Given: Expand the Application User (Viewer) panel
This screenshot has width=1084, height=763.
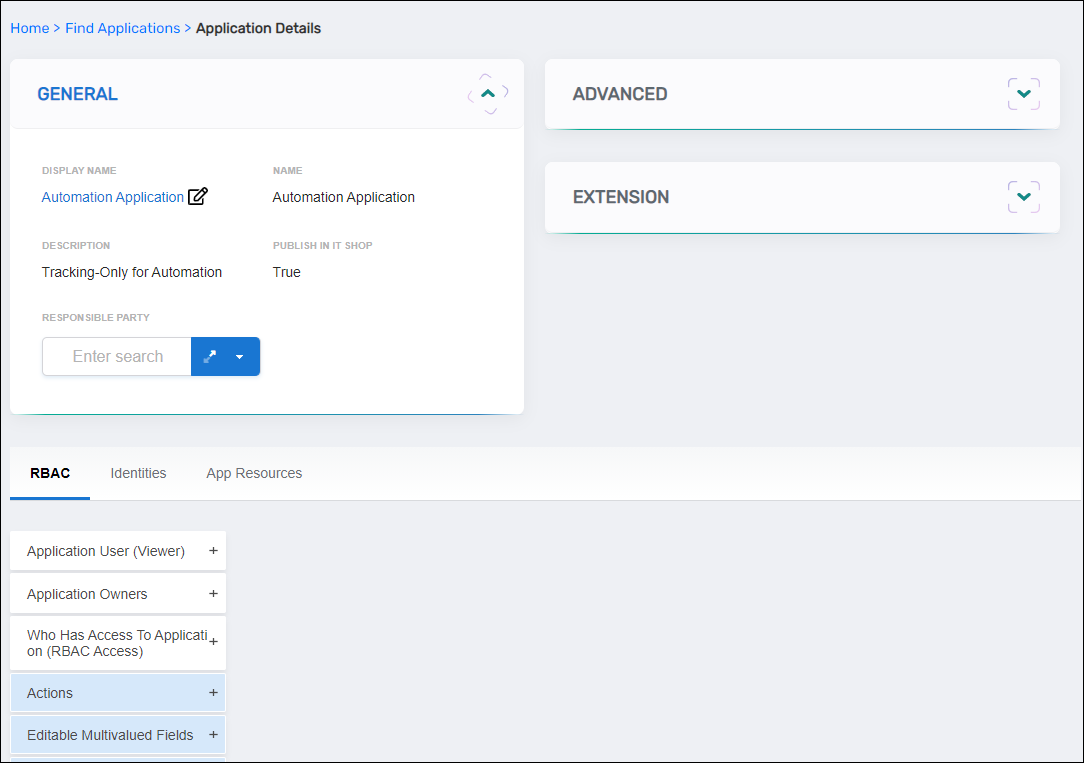Looking at the screenshot, I should pos(212,550).
